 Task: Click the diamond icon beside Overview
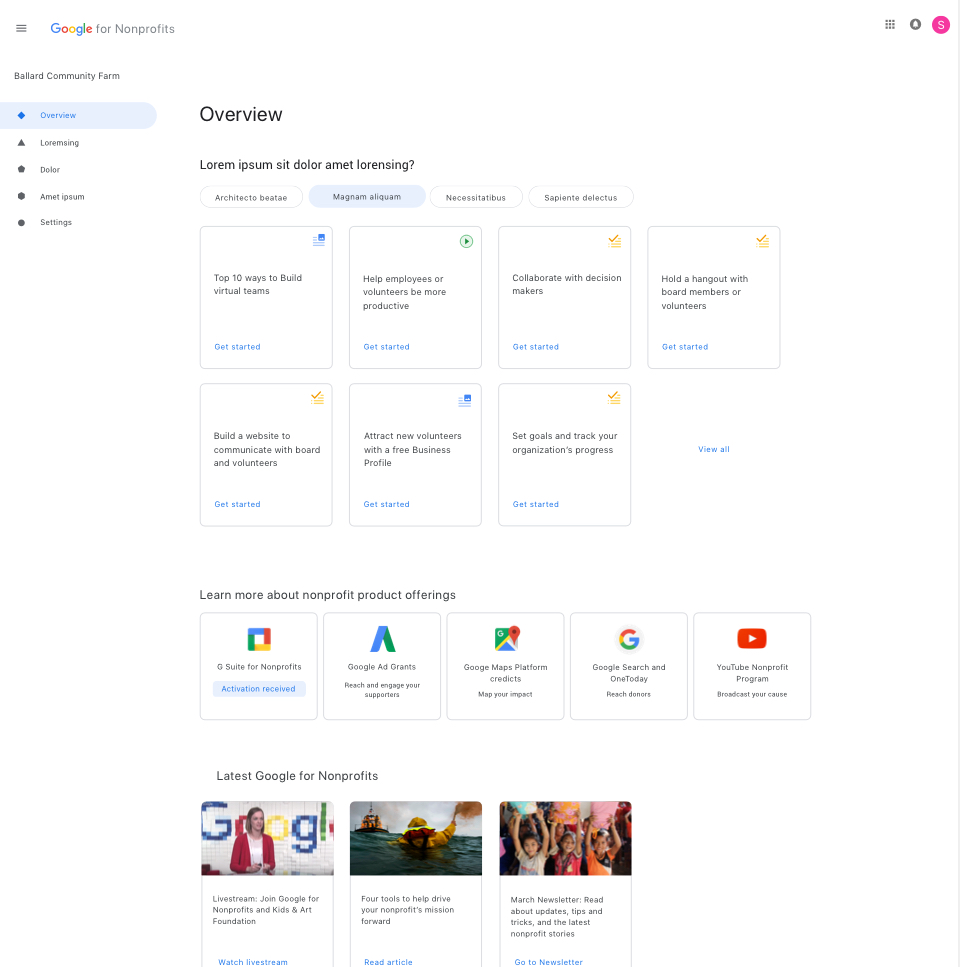22,115
